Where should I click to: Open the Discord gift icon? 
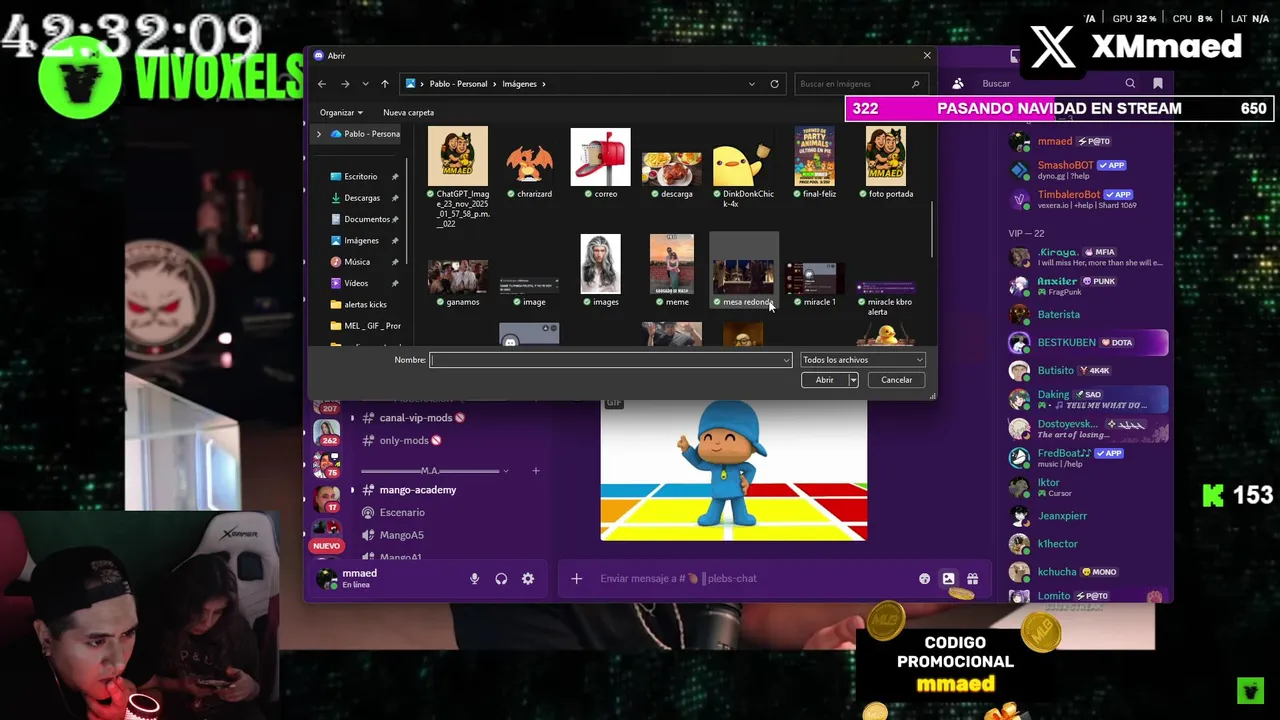tap(972, 579)
